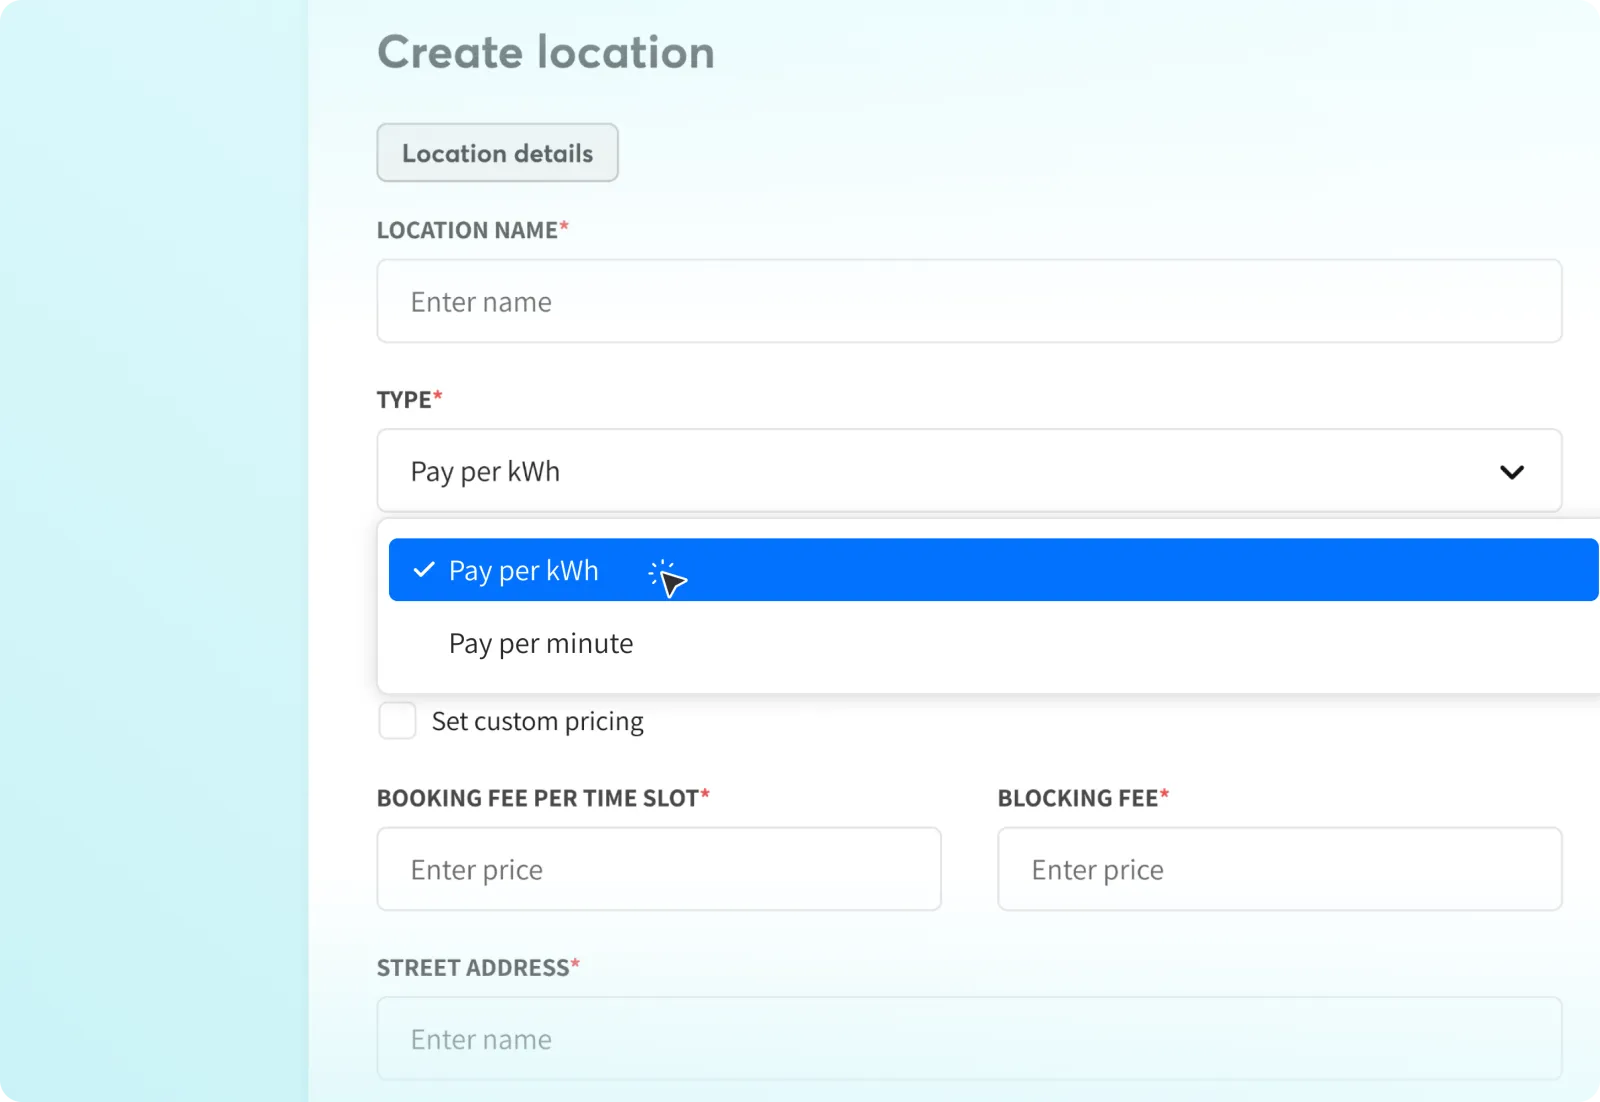Focus the Street Address input field
This screenshot has width=1600, height=1102.
[968, 1039]
